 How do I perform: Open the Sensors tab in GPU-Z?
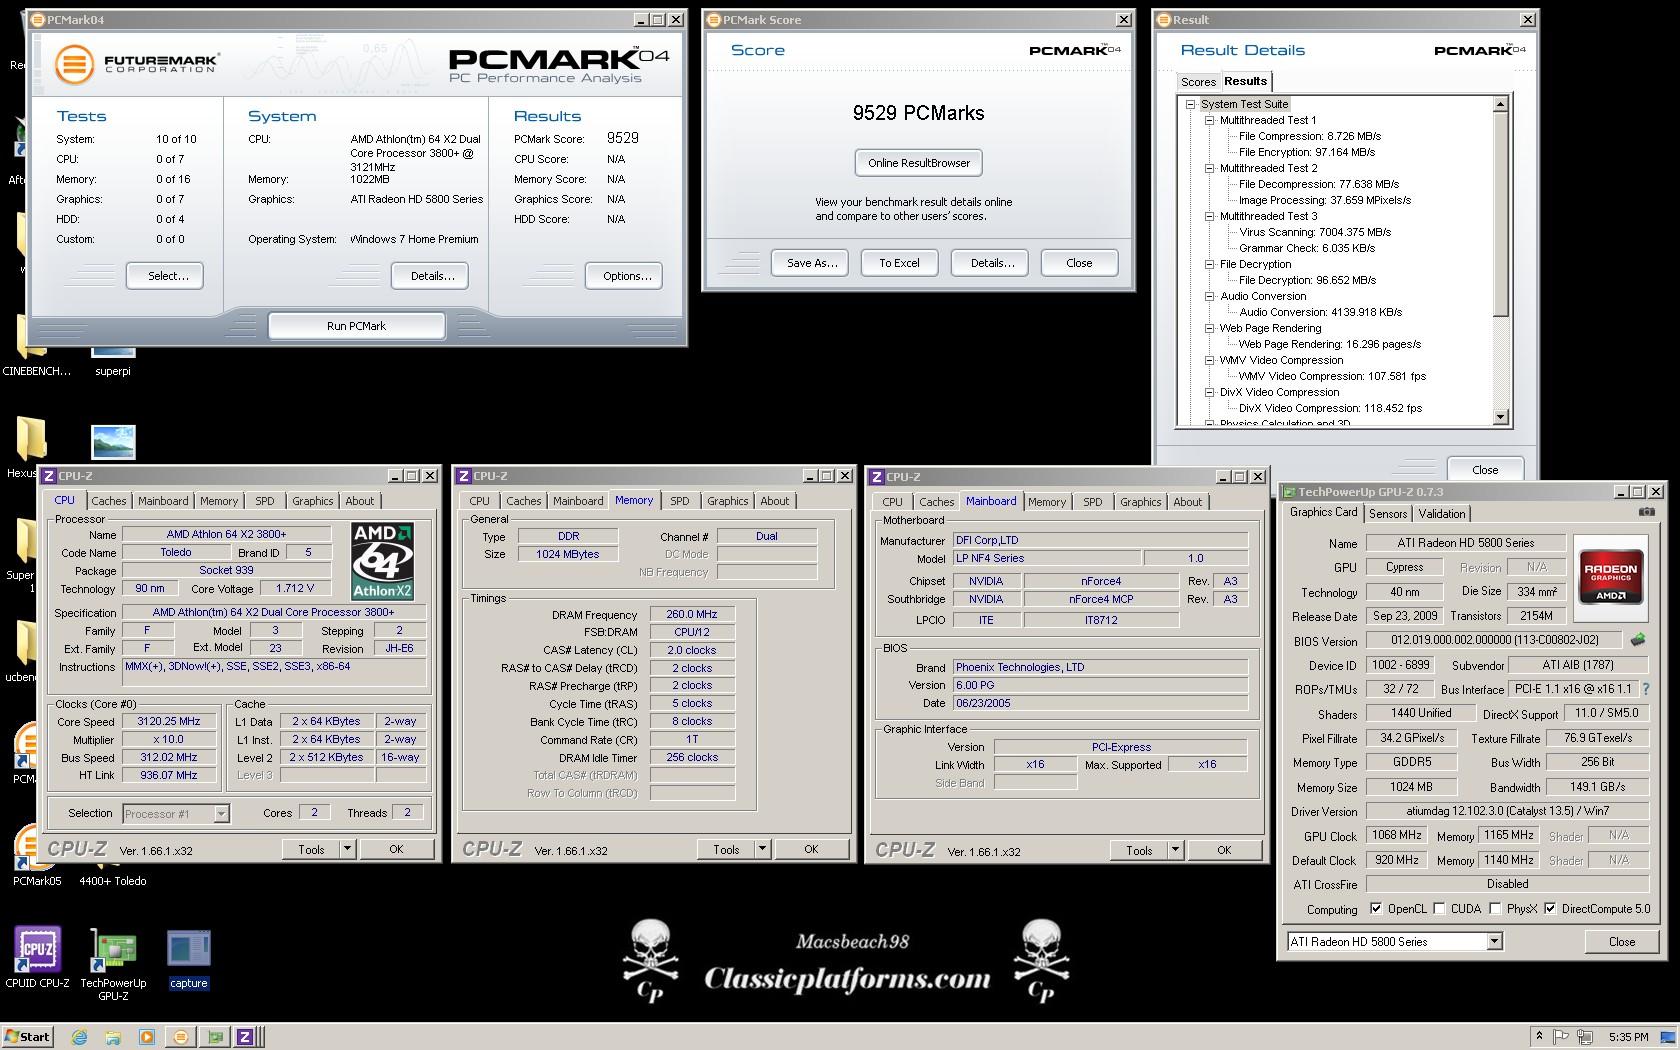(x=1387, y=513)
